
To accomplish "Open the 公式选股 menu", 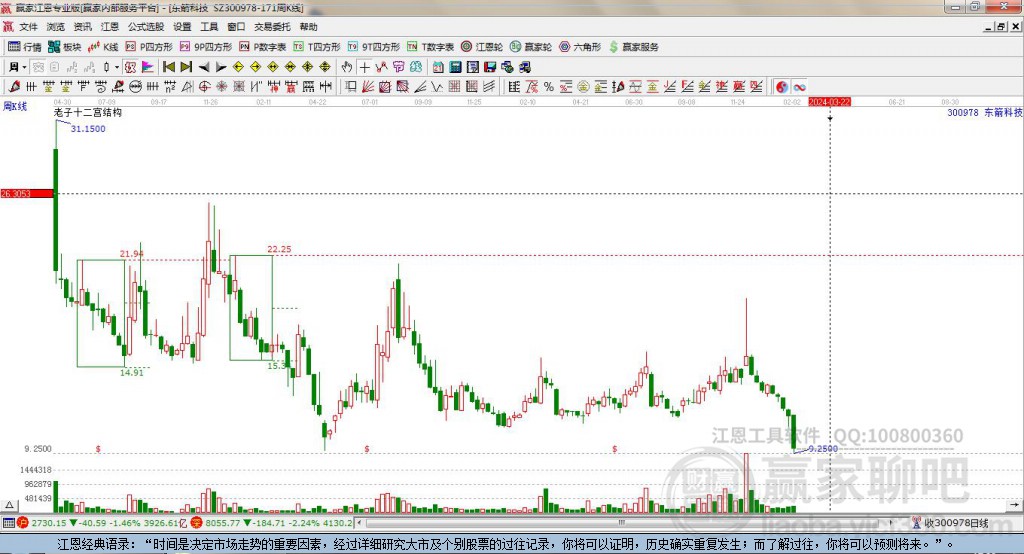I will (145, 27).
